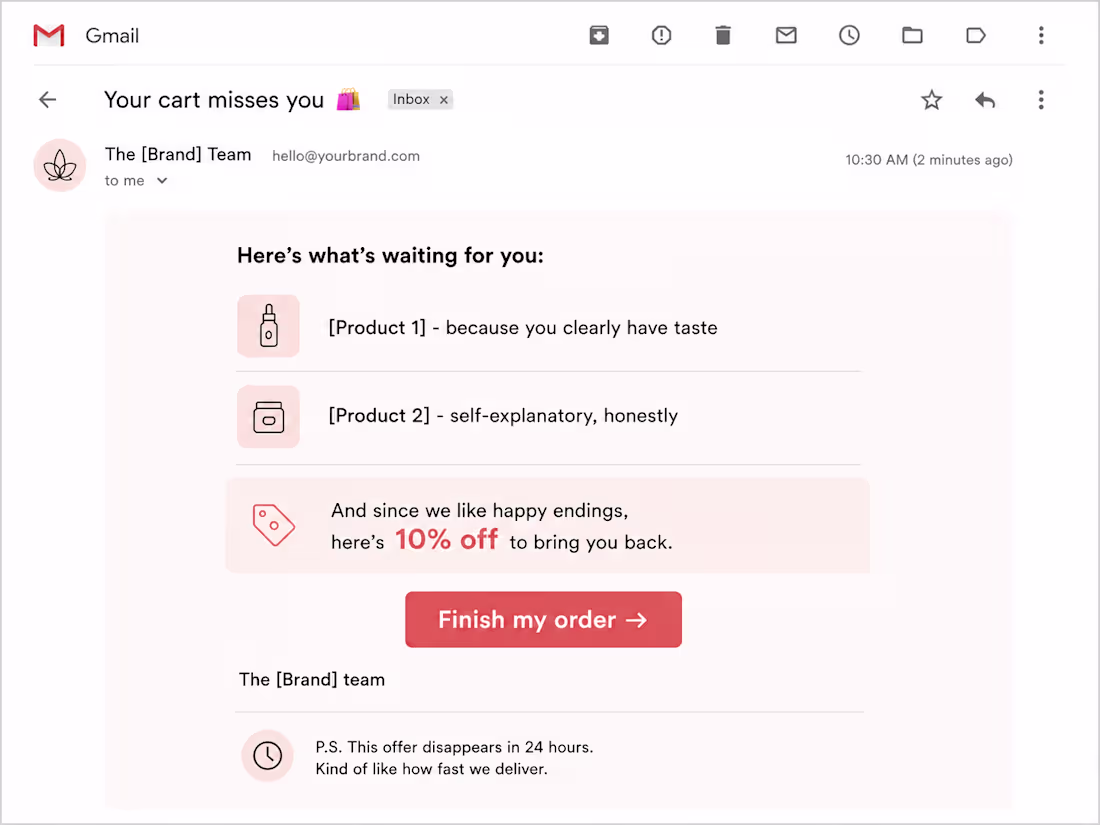
Task: Reply using the arrow icon
Action: click(985, 100)
